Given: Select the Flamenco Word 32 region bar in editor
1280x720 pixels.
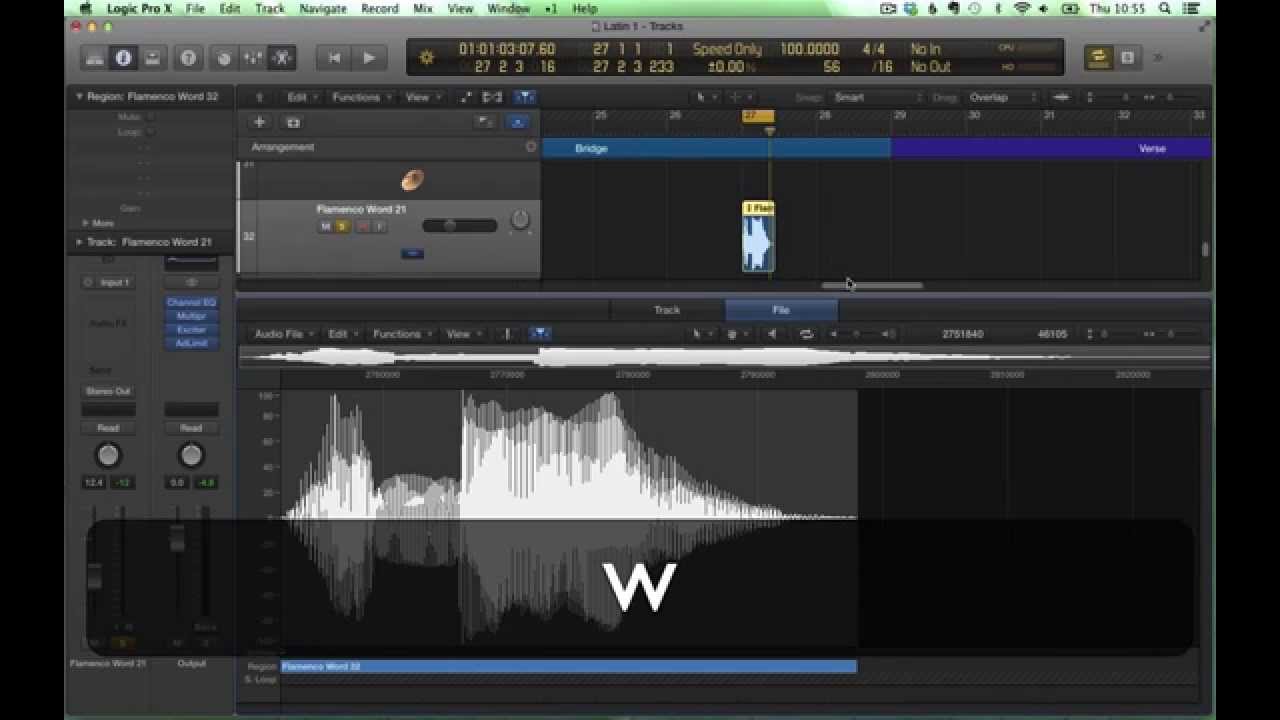Looking at the screenshot, I should [x=569, y=666].
